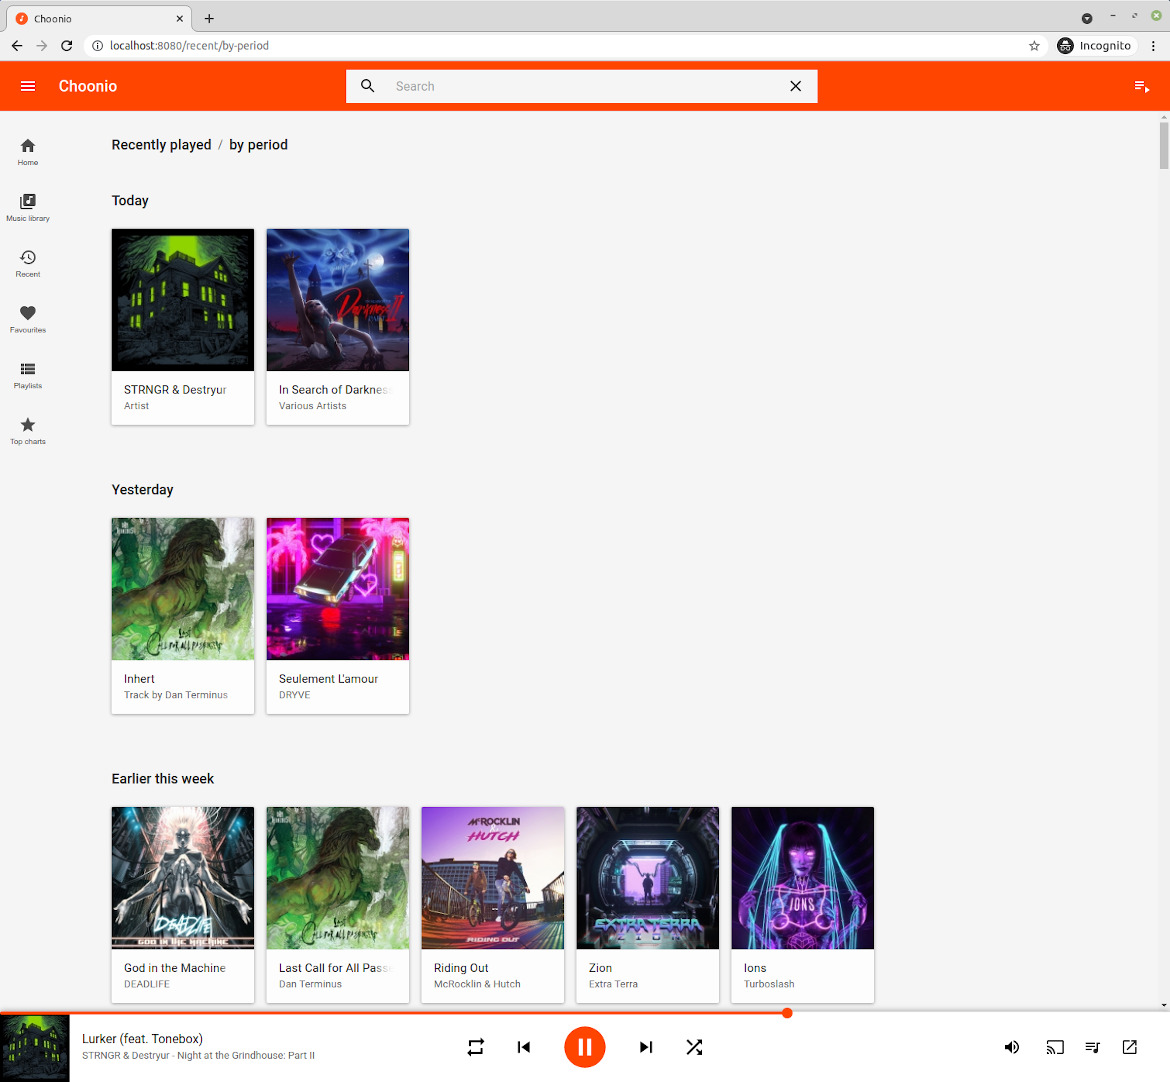Open Chrome three-dot menu
This screenshot has height=1082, width=1170.
(1153, 46)
